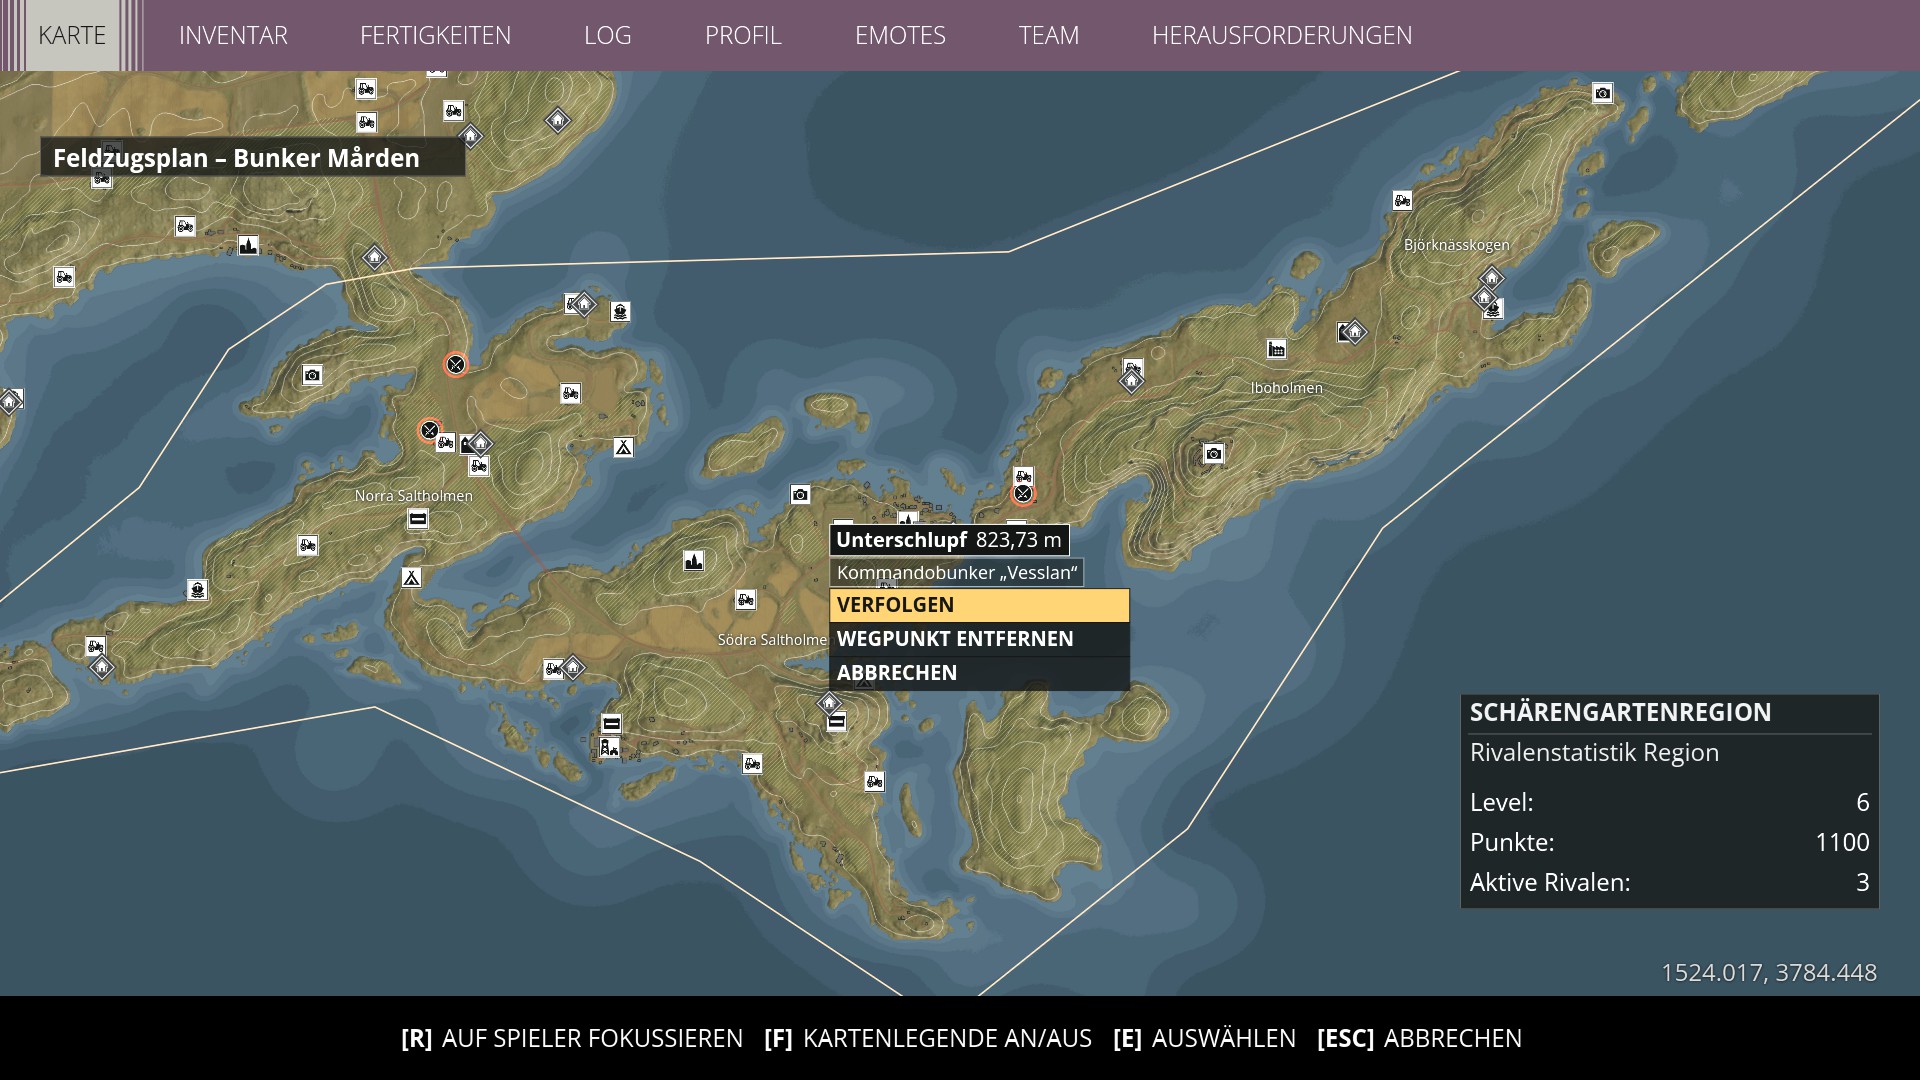Viewport: 1920px width, 1080px height.
Task: Go to the PROFIL tab
Action: 743,35
